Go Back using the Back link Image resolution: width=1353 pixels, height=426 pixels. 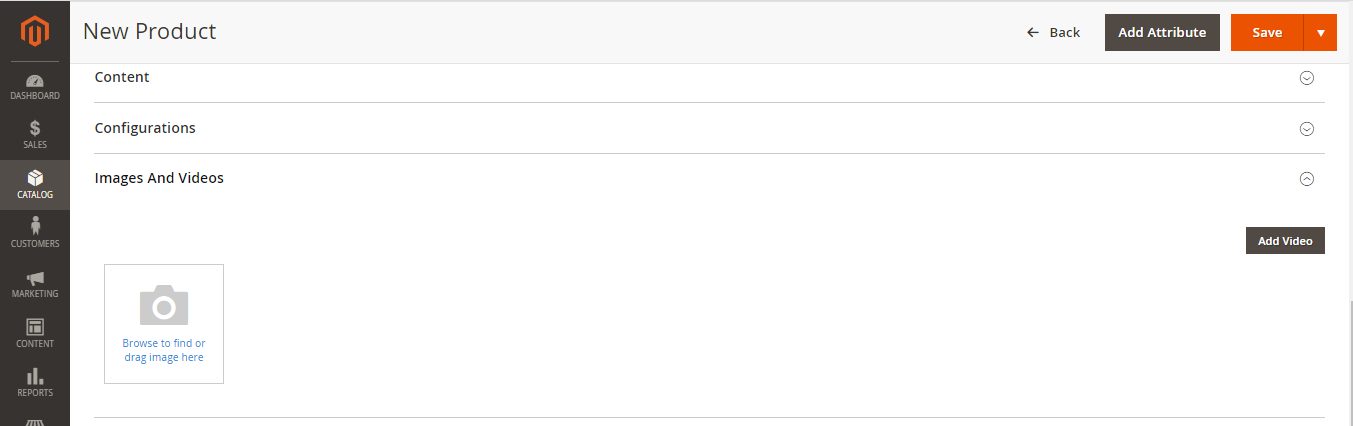[1054, 32]
